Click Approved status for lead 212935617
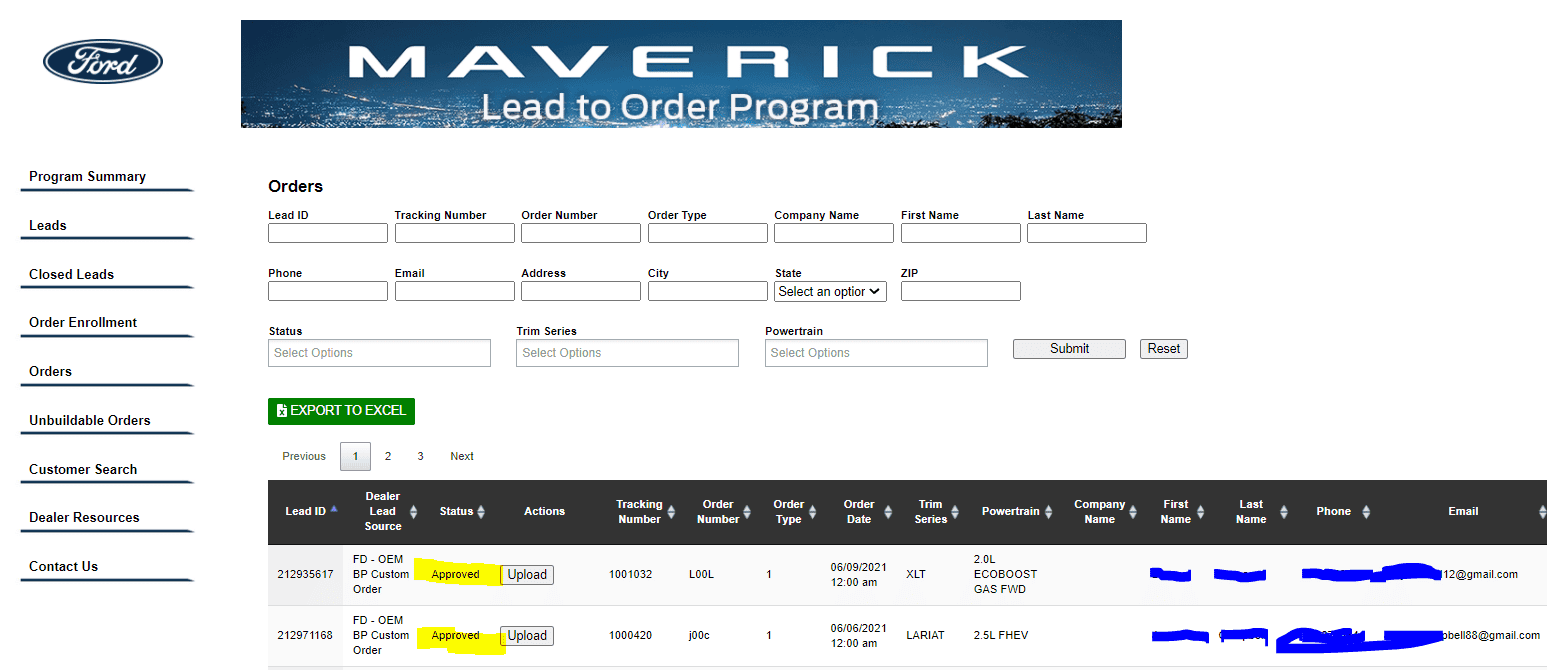Screen dimensions: 1547x670 (455, 575)
